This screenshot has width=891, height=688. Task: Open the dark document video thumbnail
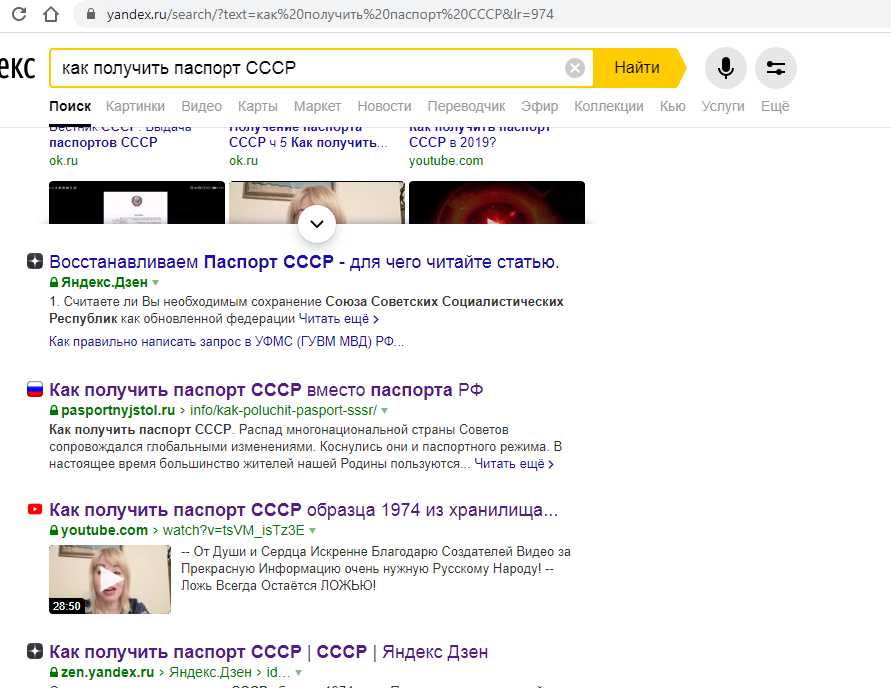[x=136, y=203]
